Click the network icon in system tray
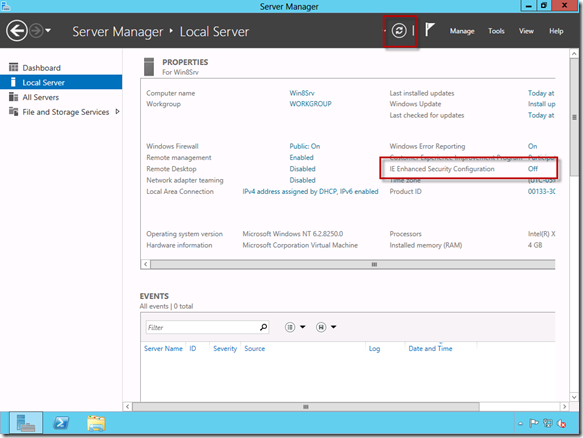This screenshot has width=583, height=438. click(548, 423)
